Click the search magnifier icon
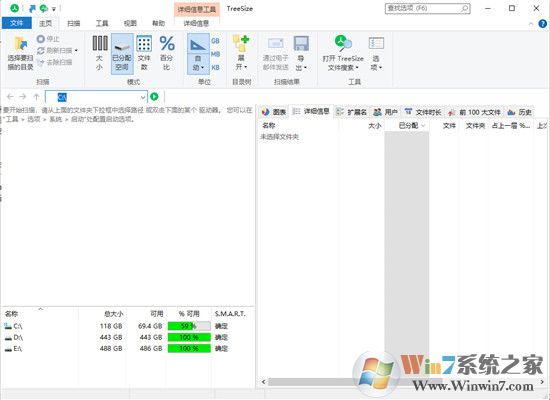The height and width of the screenshot is (400, 550). [x=465, y=8]
